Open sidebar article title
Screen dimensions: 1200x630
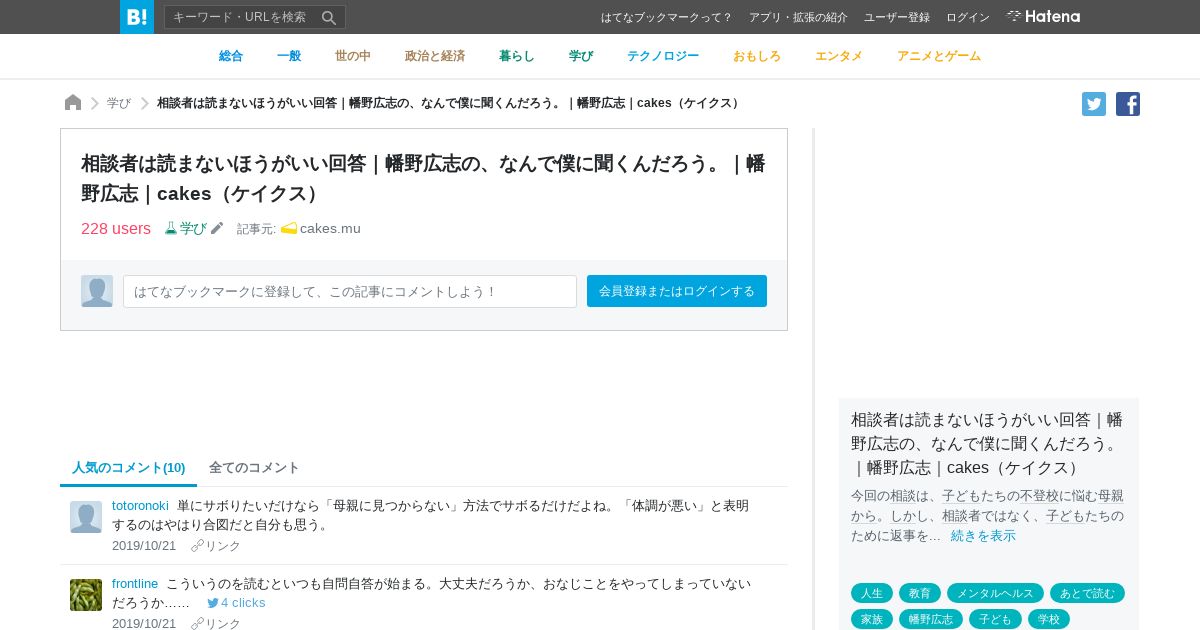[x=987, y=443]
